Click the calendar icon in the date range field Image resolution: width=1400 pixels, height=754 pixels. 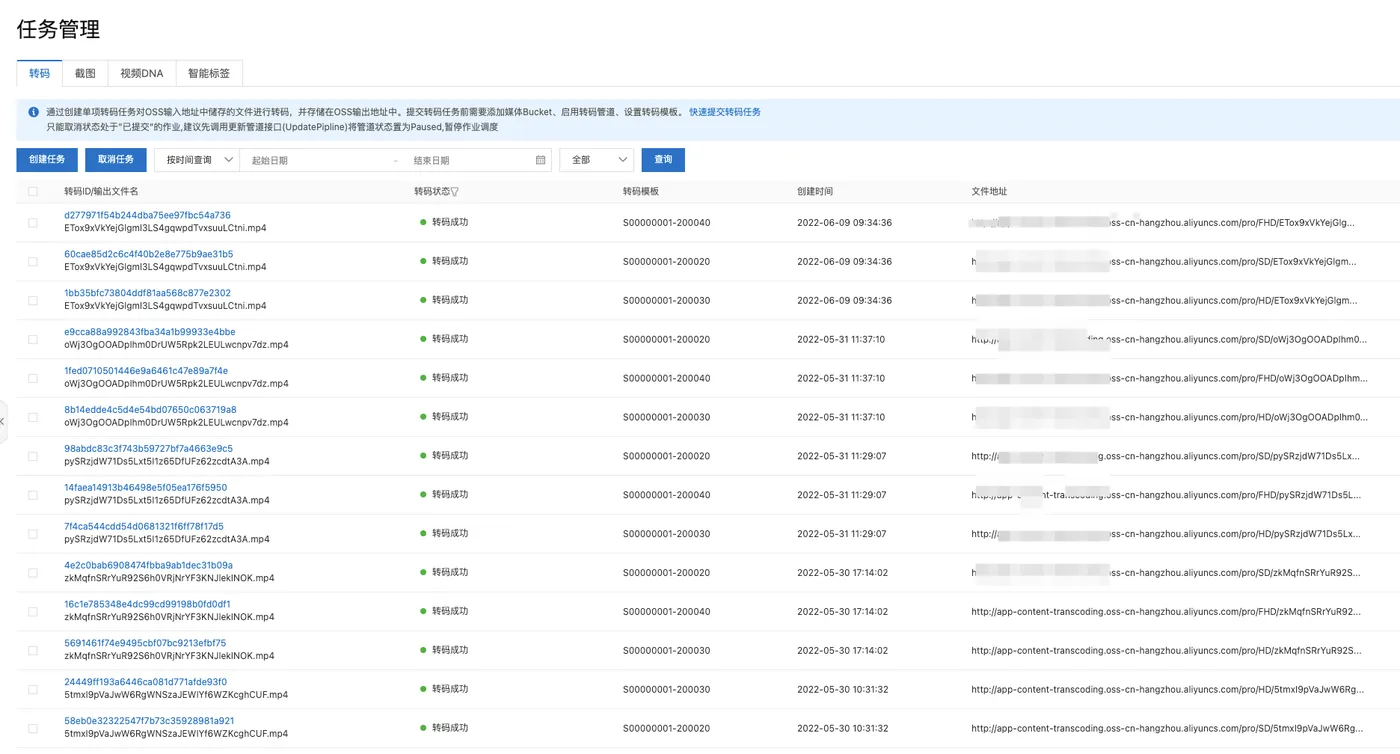(541, 160)
